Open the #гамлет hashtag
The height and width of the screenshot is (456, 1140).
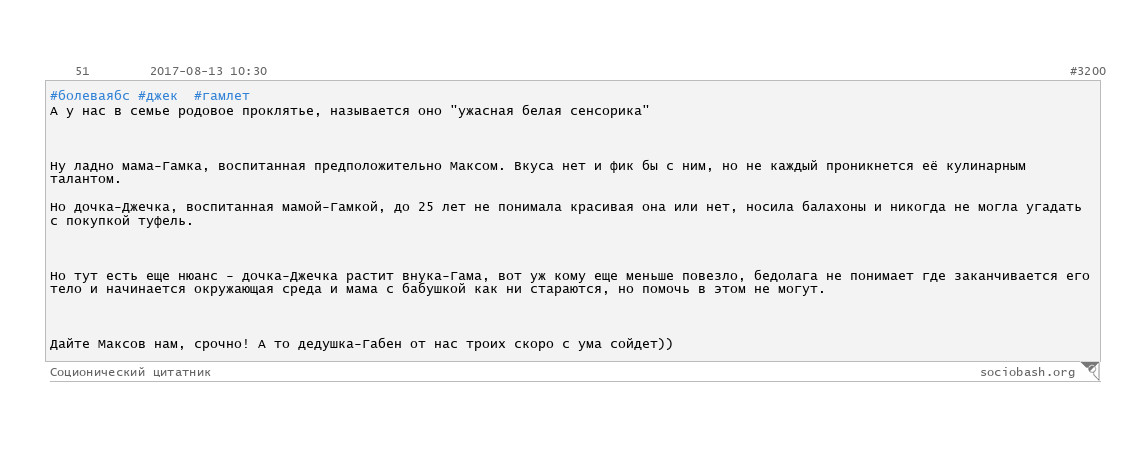[222, 96]
